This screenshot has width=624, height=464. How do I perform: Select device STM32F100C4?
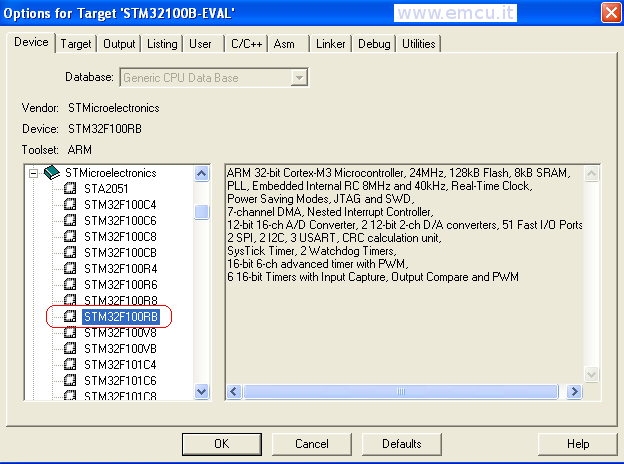120,205
